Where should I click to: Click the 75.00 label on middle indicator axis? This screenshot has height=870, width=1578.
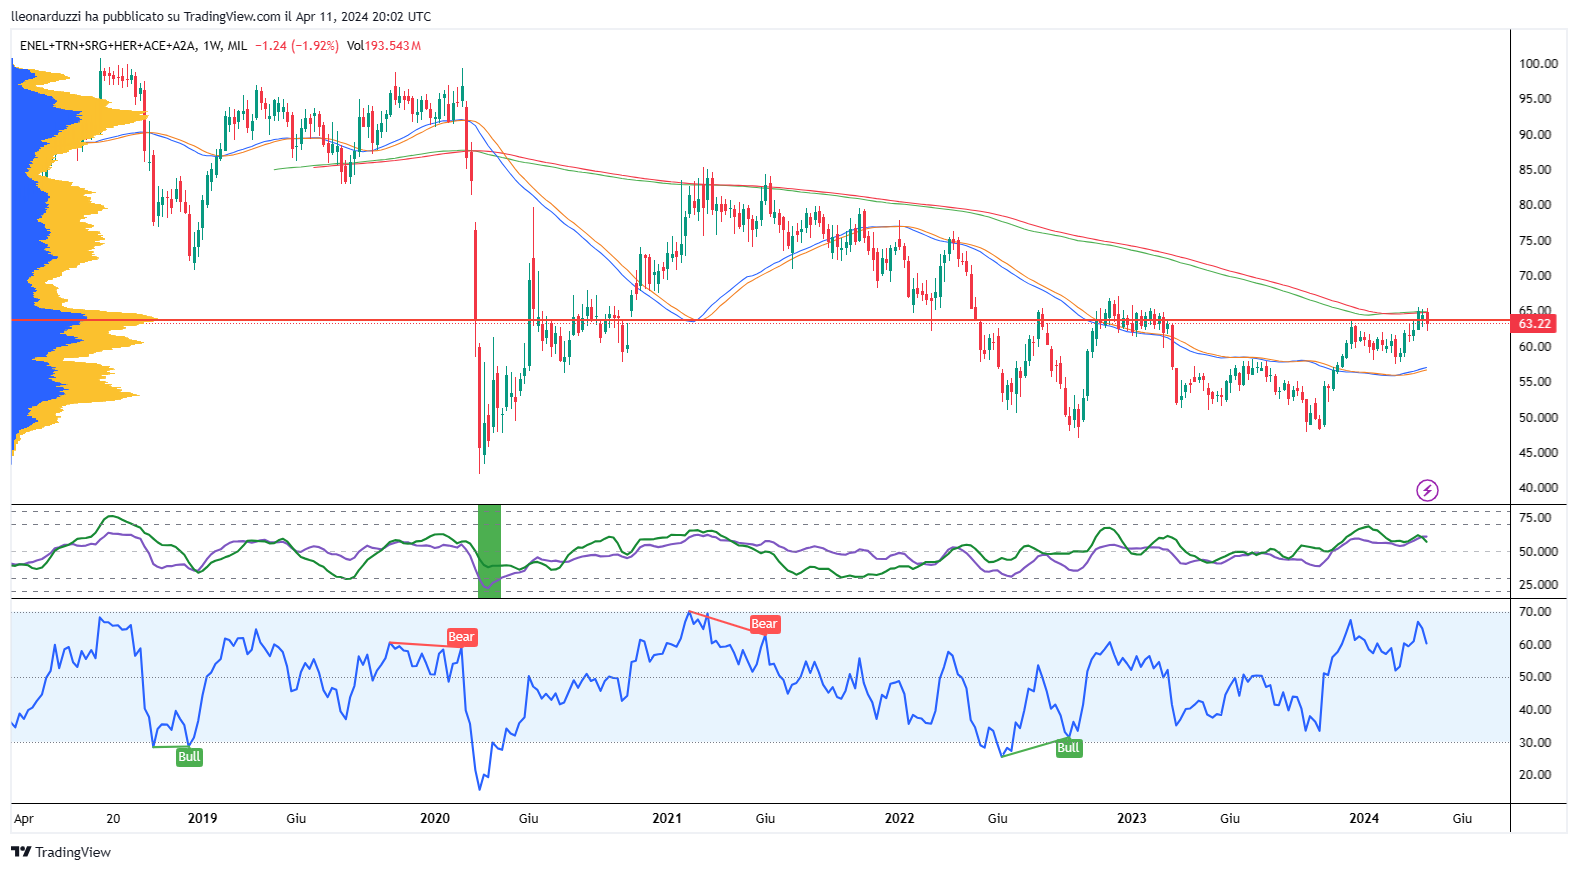pos(1535,518)
